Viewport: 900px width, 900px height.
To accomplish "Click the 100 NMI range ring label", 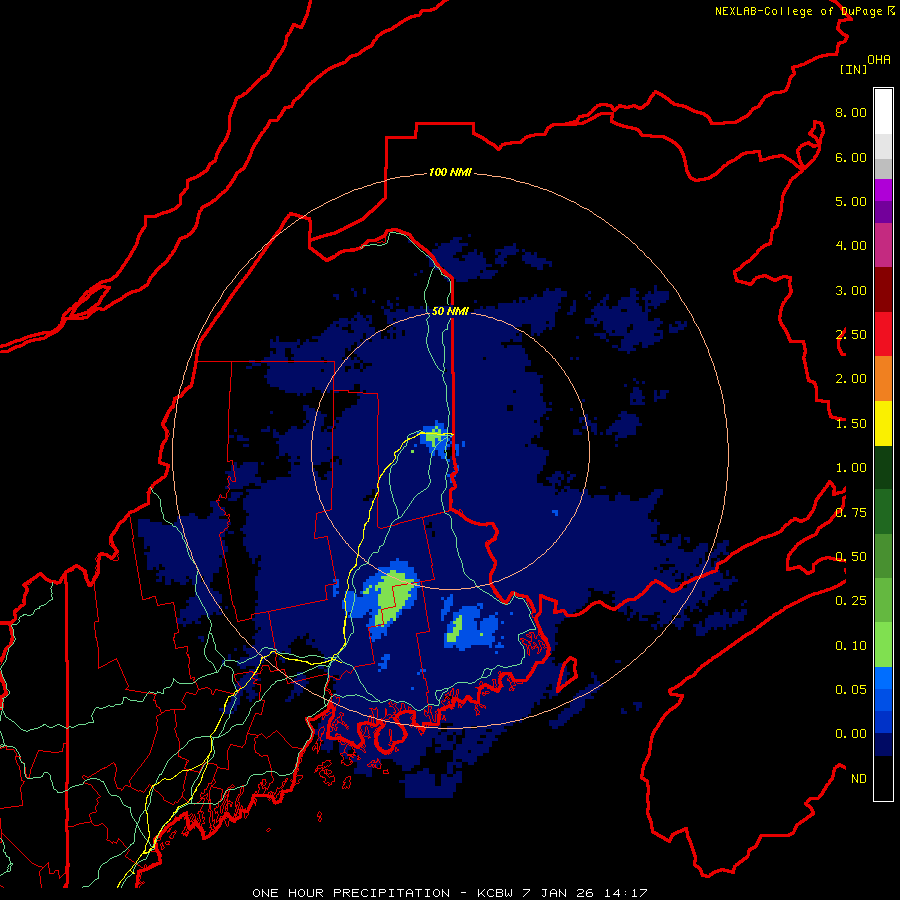I will coord(450,172).
